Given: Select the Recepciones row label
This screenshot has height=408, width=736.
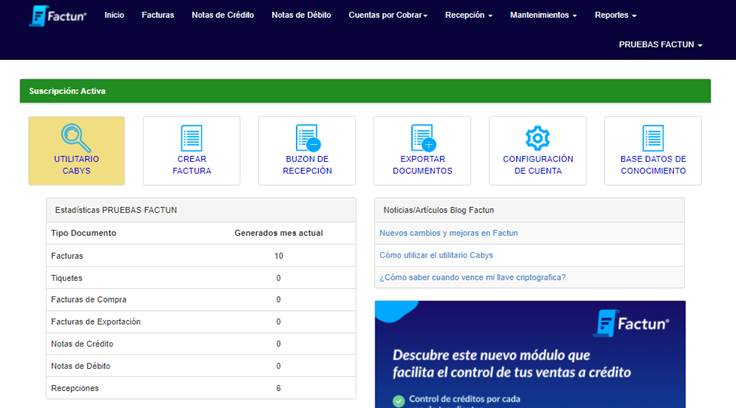Looking at the screenshot, I should [75, 388].
